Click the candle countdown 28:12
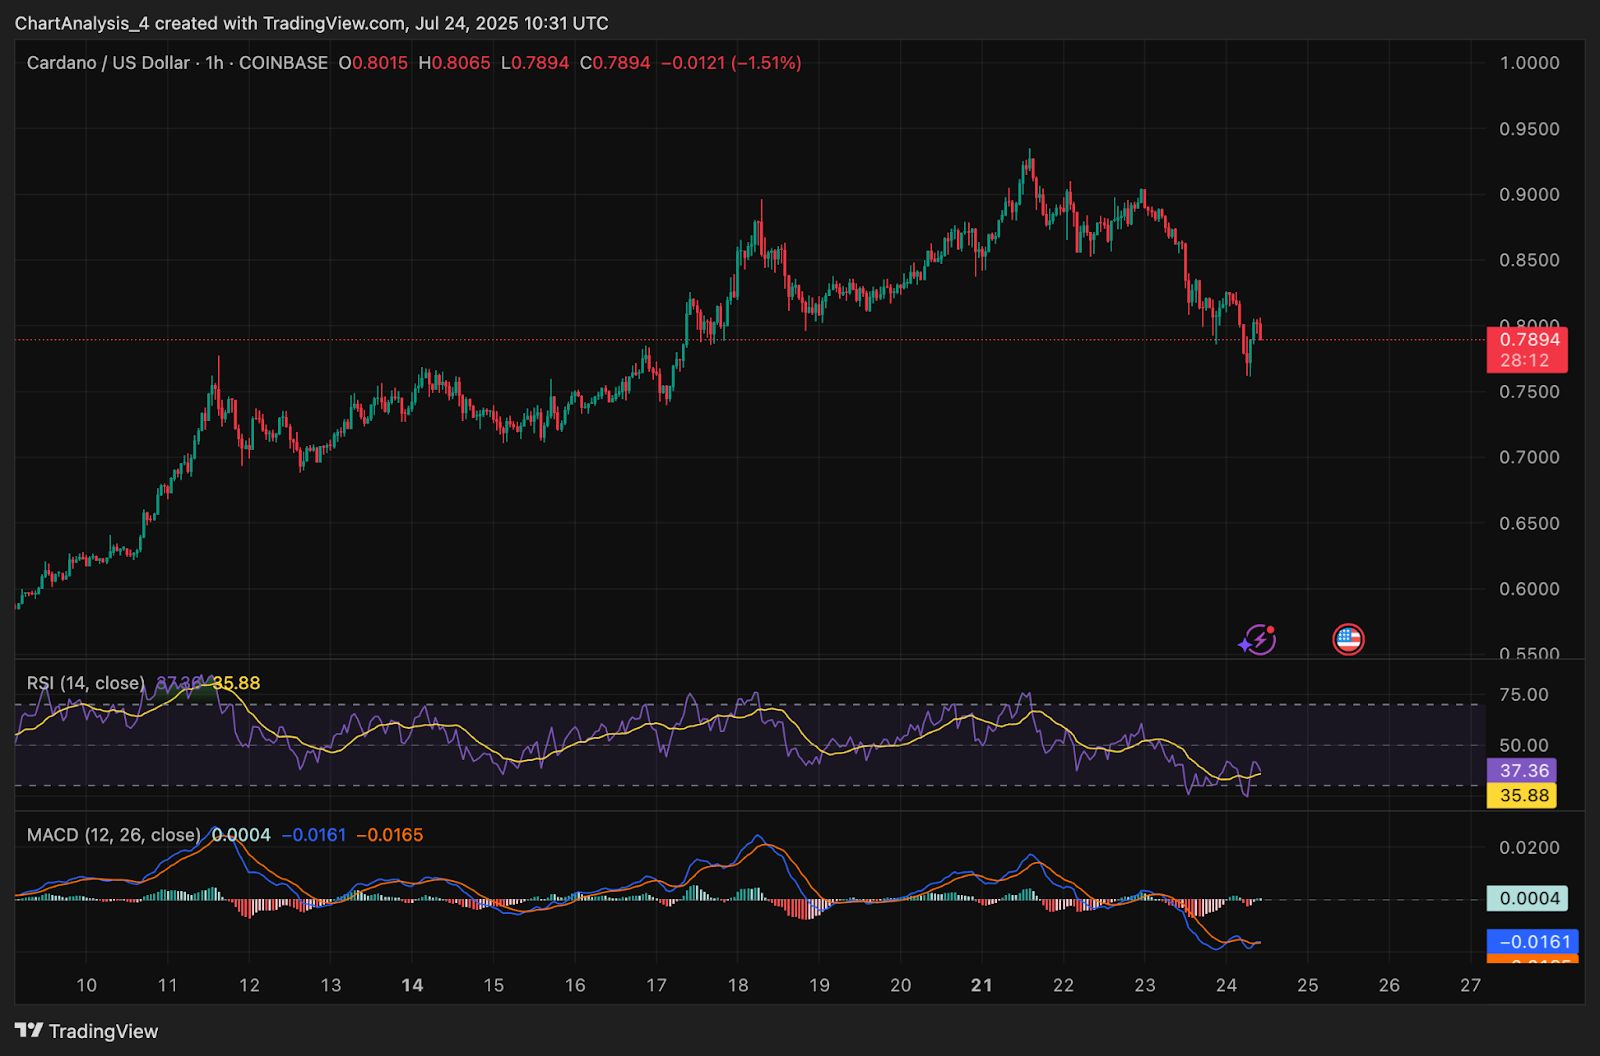The image size is (1600, 1056). pyautogui.click(x=1524, y=361)
